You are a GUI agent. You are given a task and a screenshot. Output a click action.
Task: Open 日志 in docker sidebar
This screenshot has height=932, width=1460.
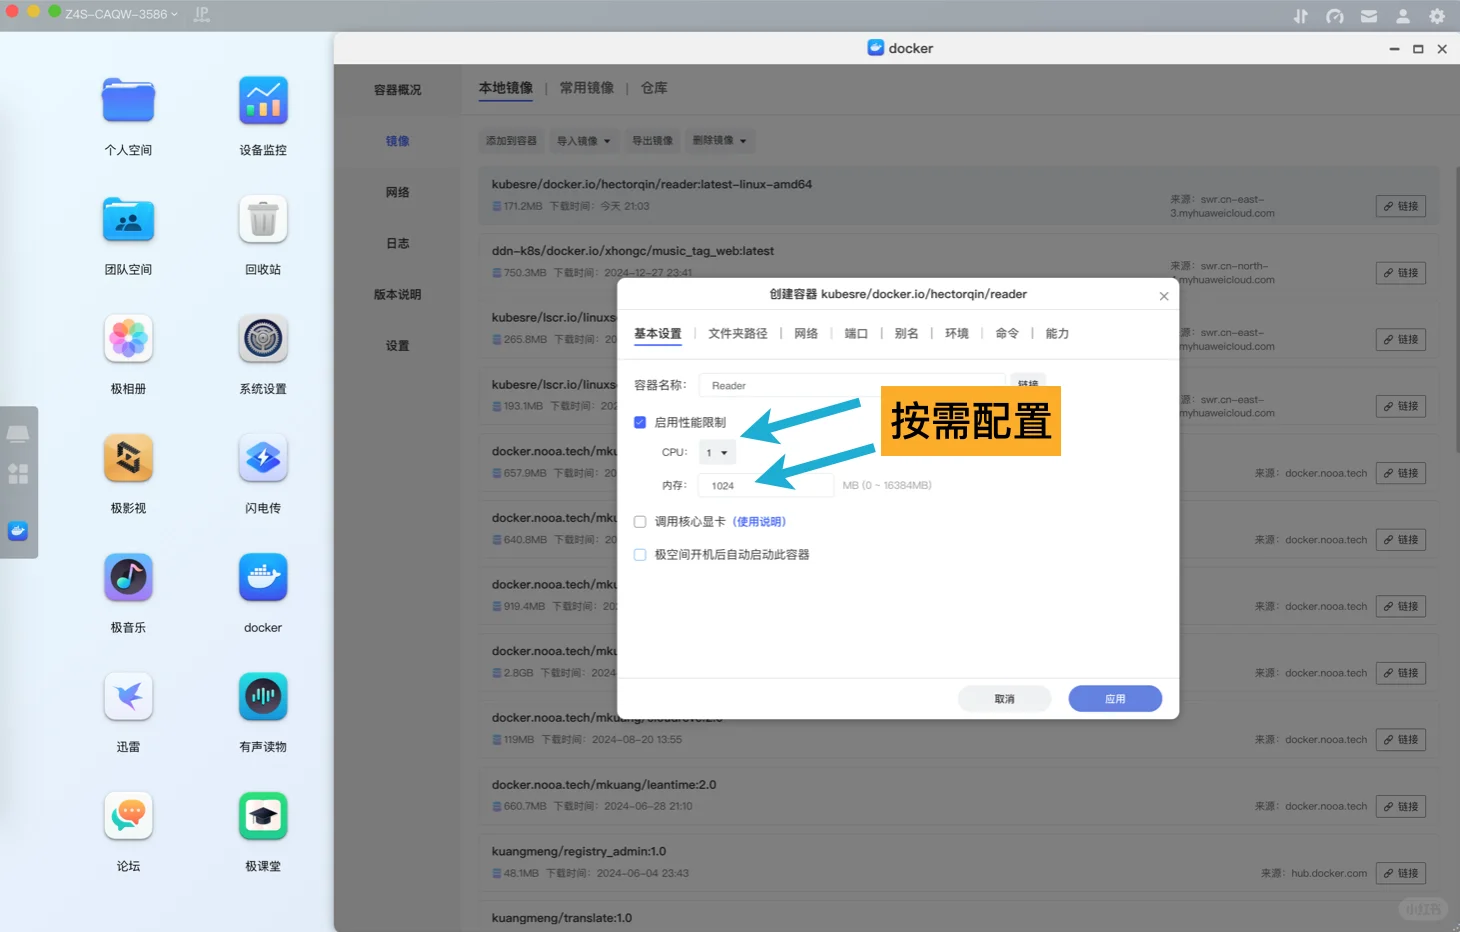point(397,243)
